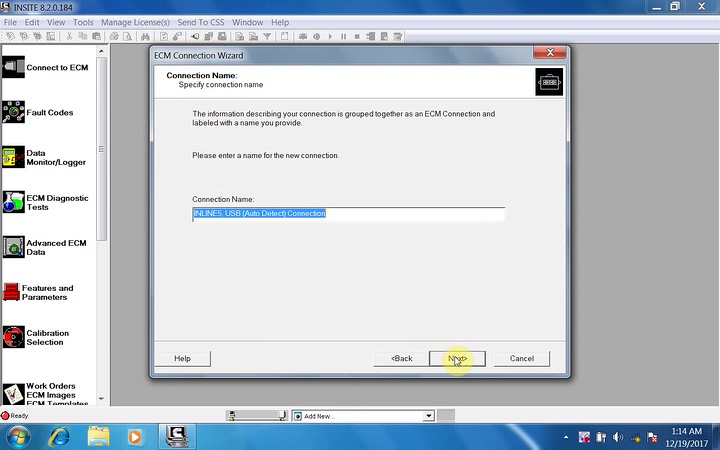Image resolution: width=720 pixels, height=450 pixels.
Task: Click sidebar scroll down arrow
Action: click(101, 399)
